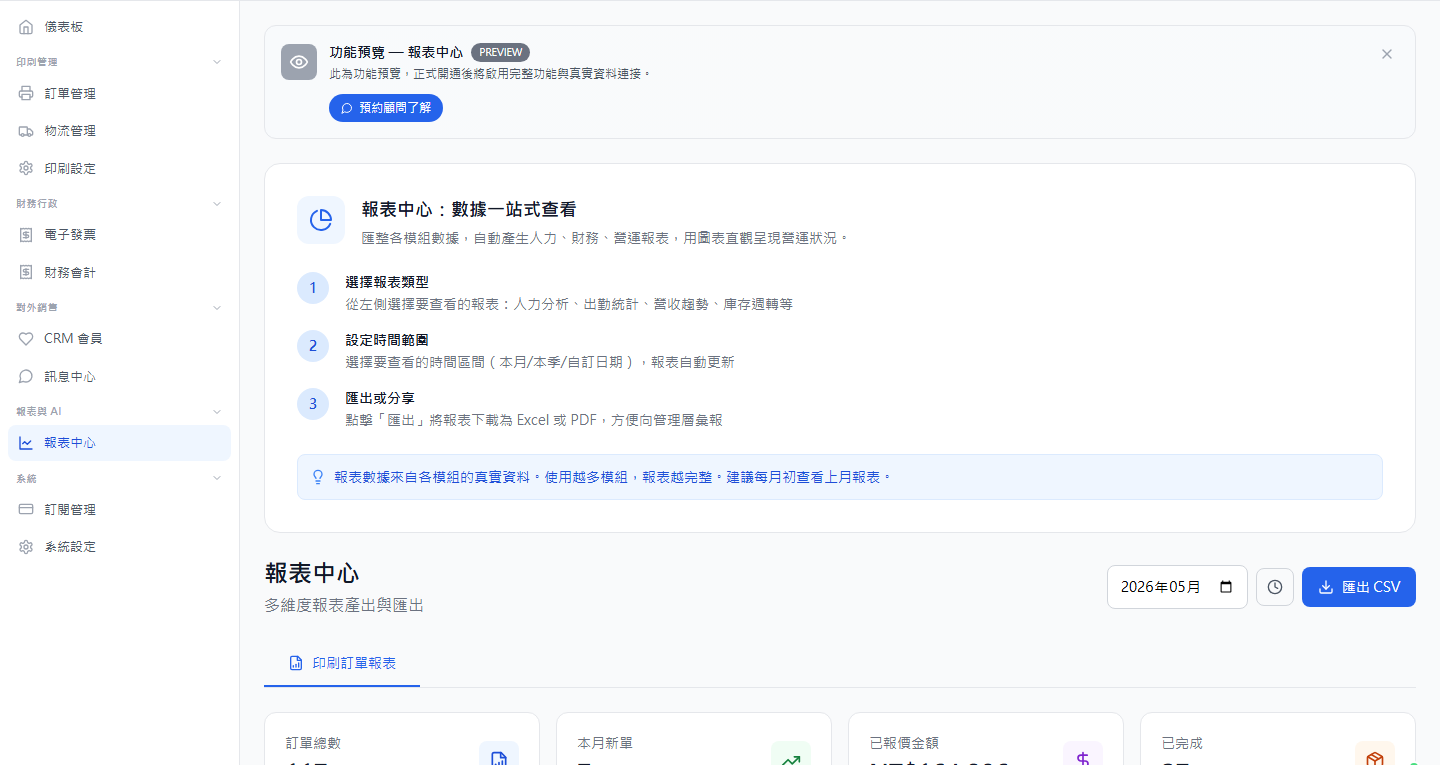
Task: Click the clock history icon button
Action: pos(1275,587)
